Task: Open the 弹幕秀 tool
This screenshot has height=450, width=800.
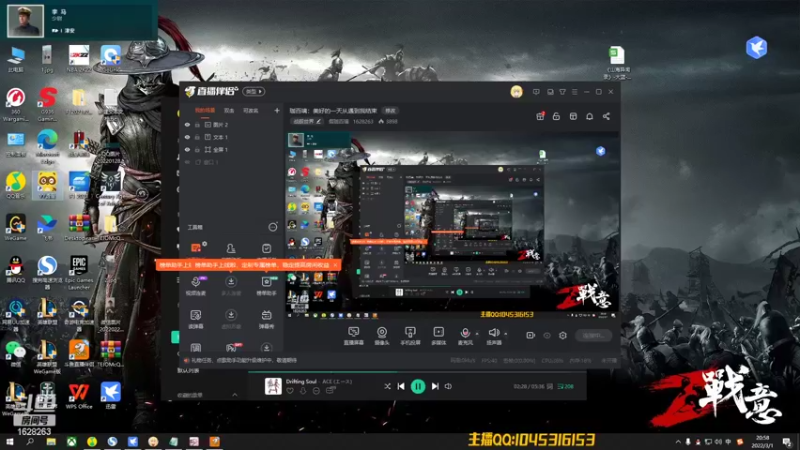Action: point(266,319)
